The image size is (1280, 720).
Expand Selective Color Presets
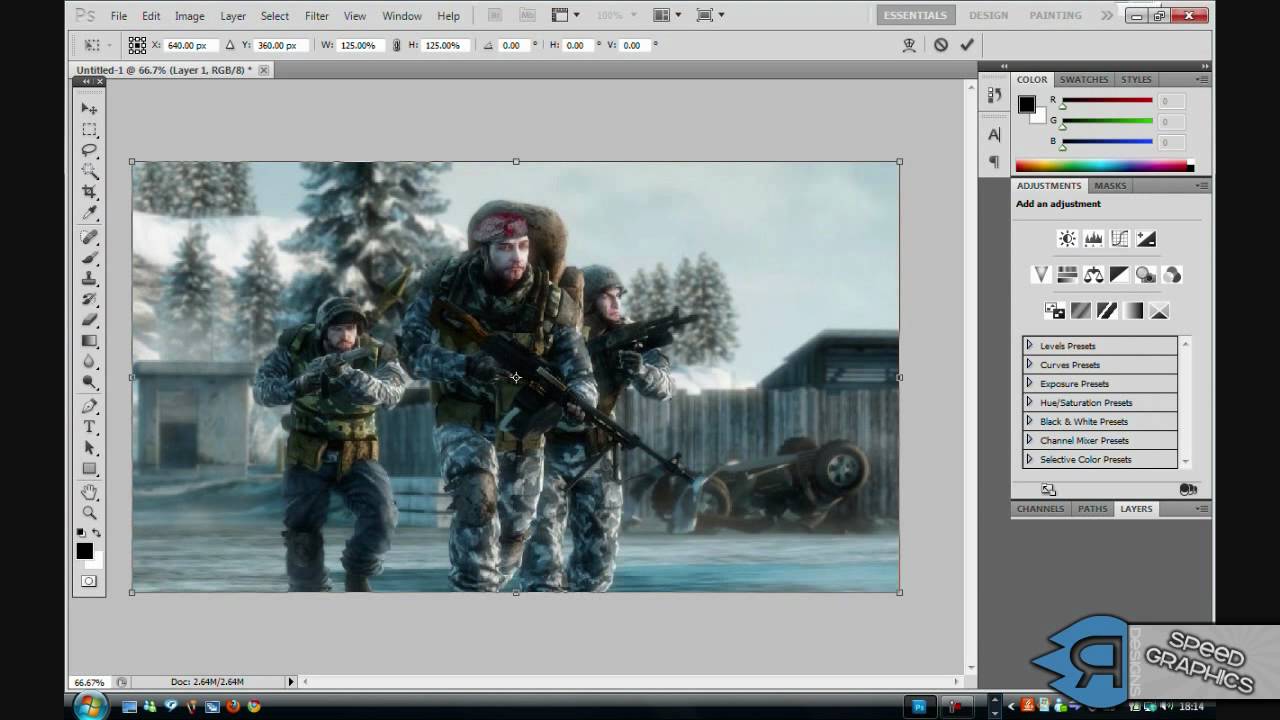(1029, 459)
